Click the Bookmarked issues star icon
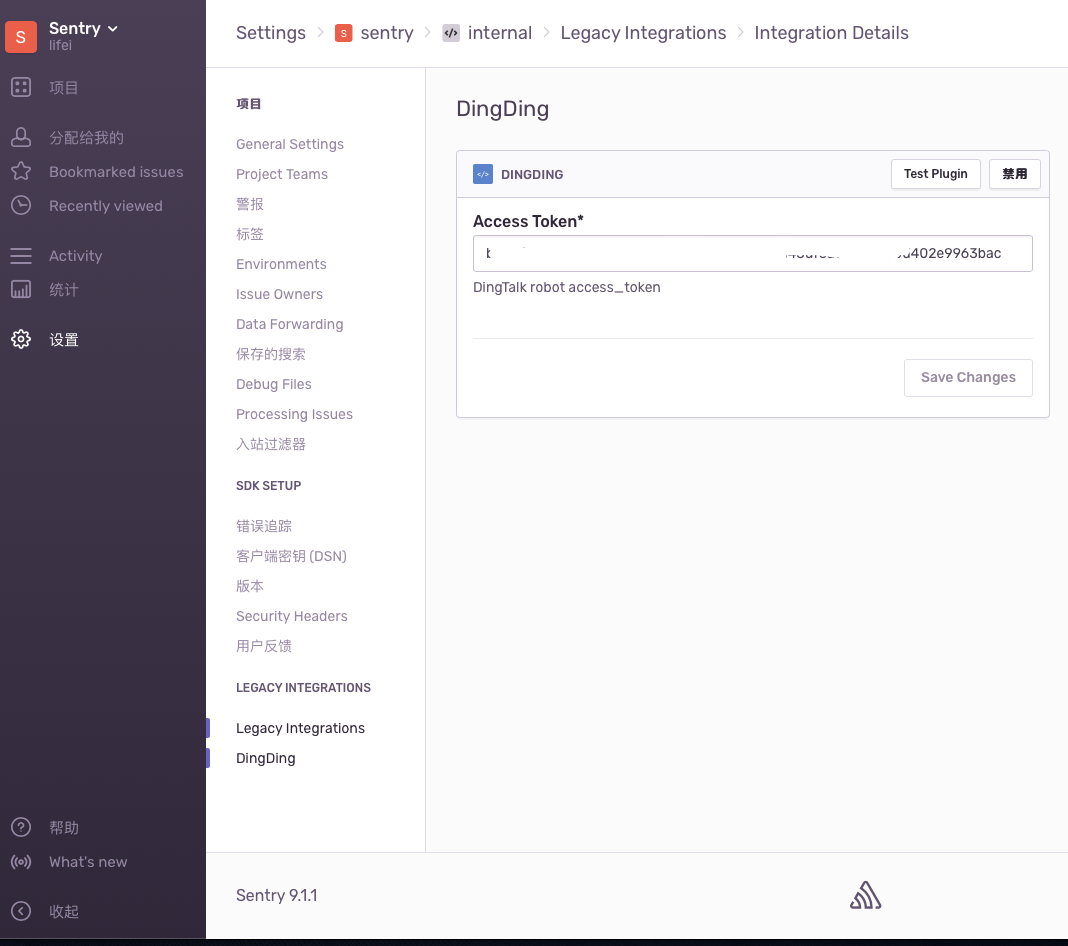 (21, 171)
